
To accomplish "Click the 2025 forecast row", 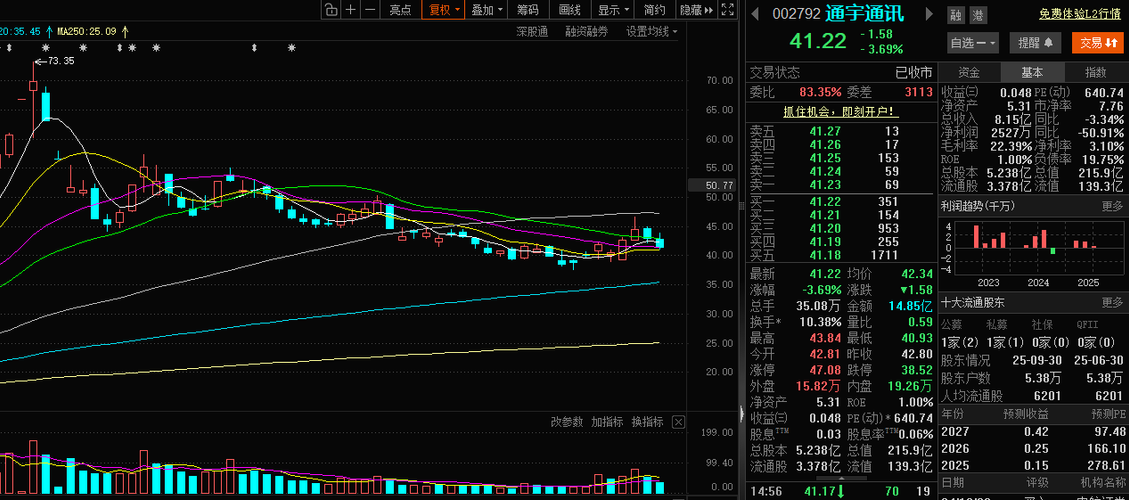I will [x=1033, y=465].
